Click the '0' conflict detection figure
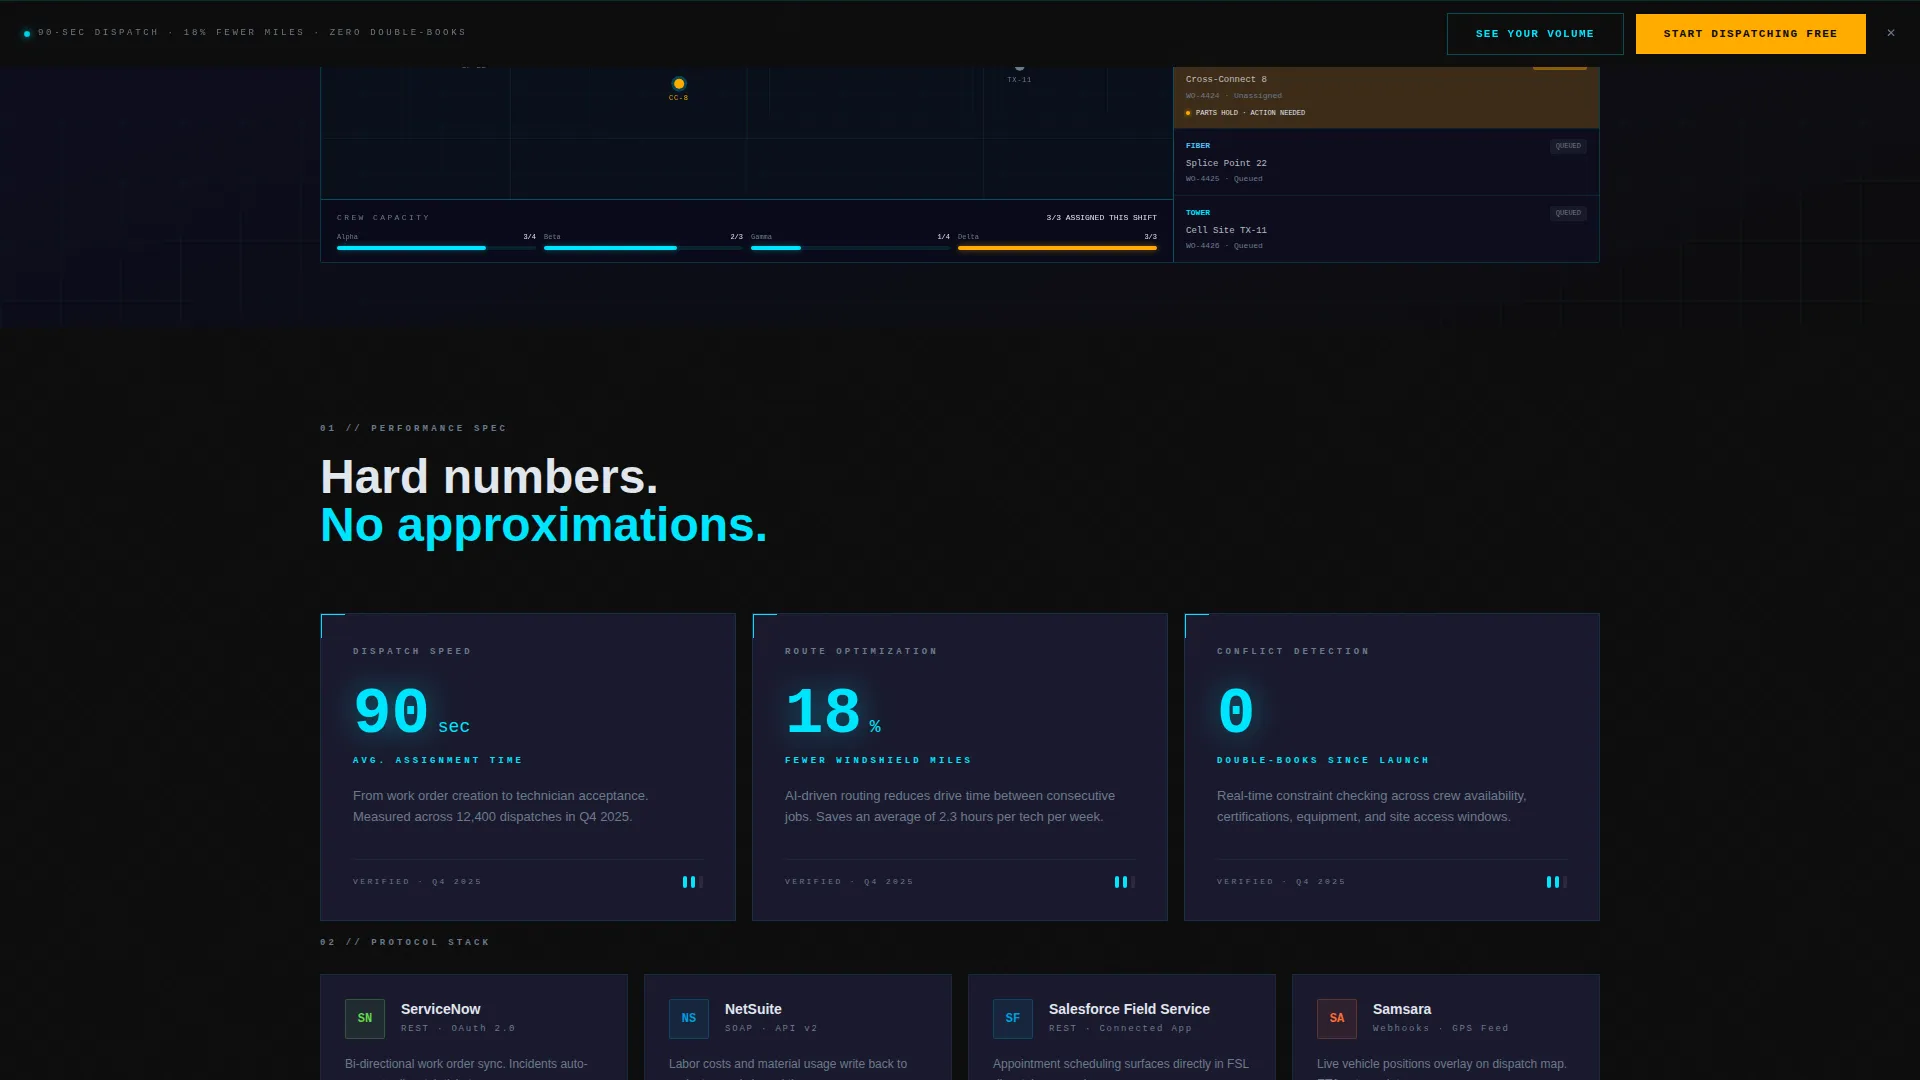1920x1080 pixels. [1236, 712]
